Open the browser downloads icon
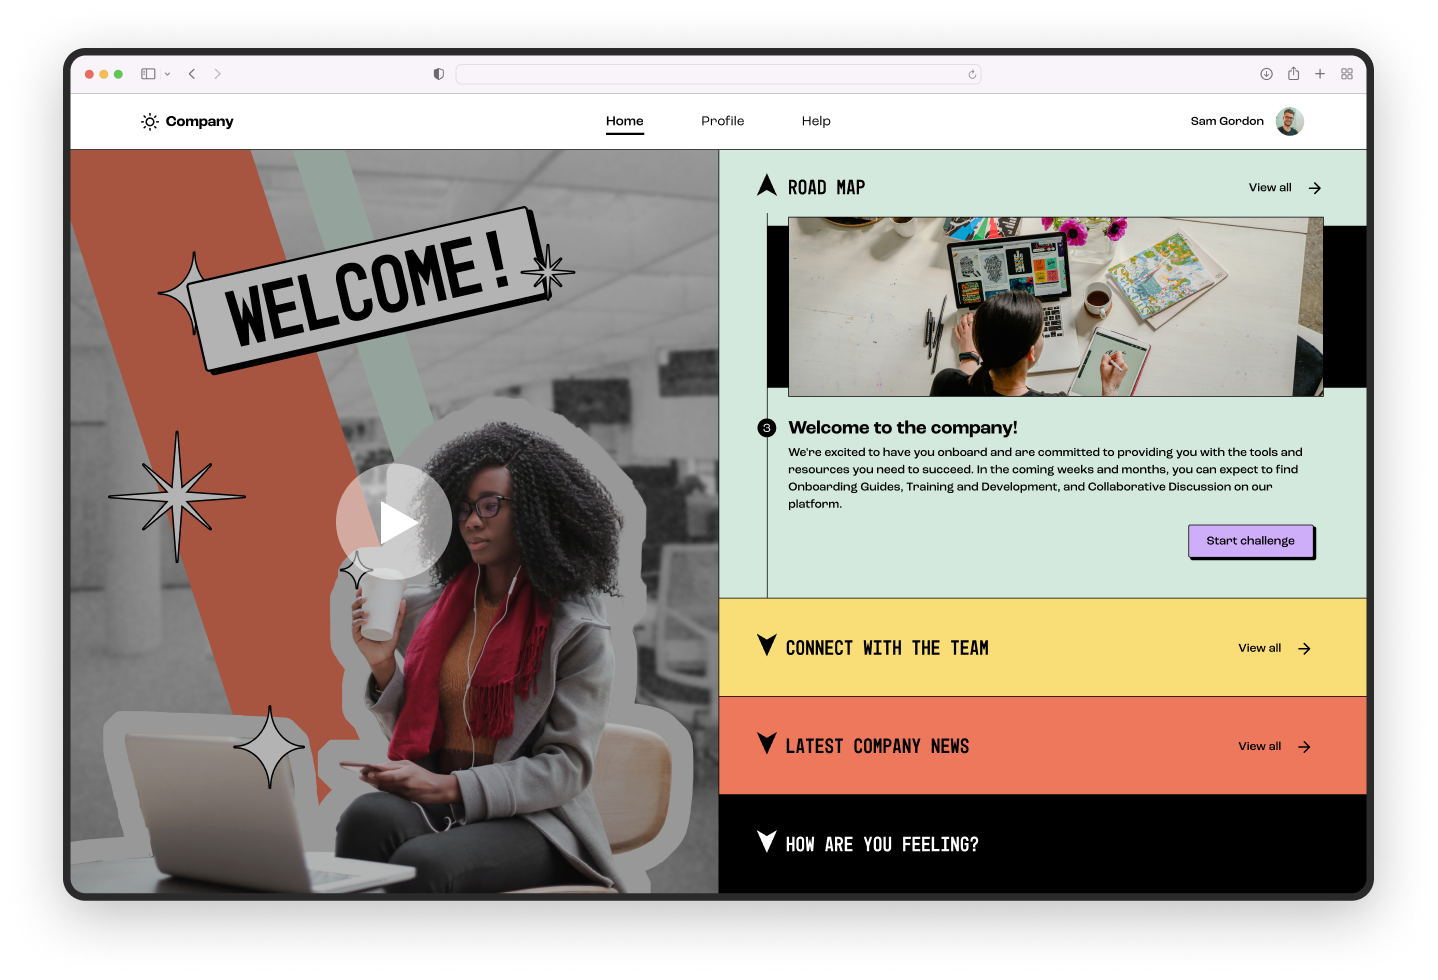The width and height of the screenshot is (1438, 980). (x=1266, y=74)
